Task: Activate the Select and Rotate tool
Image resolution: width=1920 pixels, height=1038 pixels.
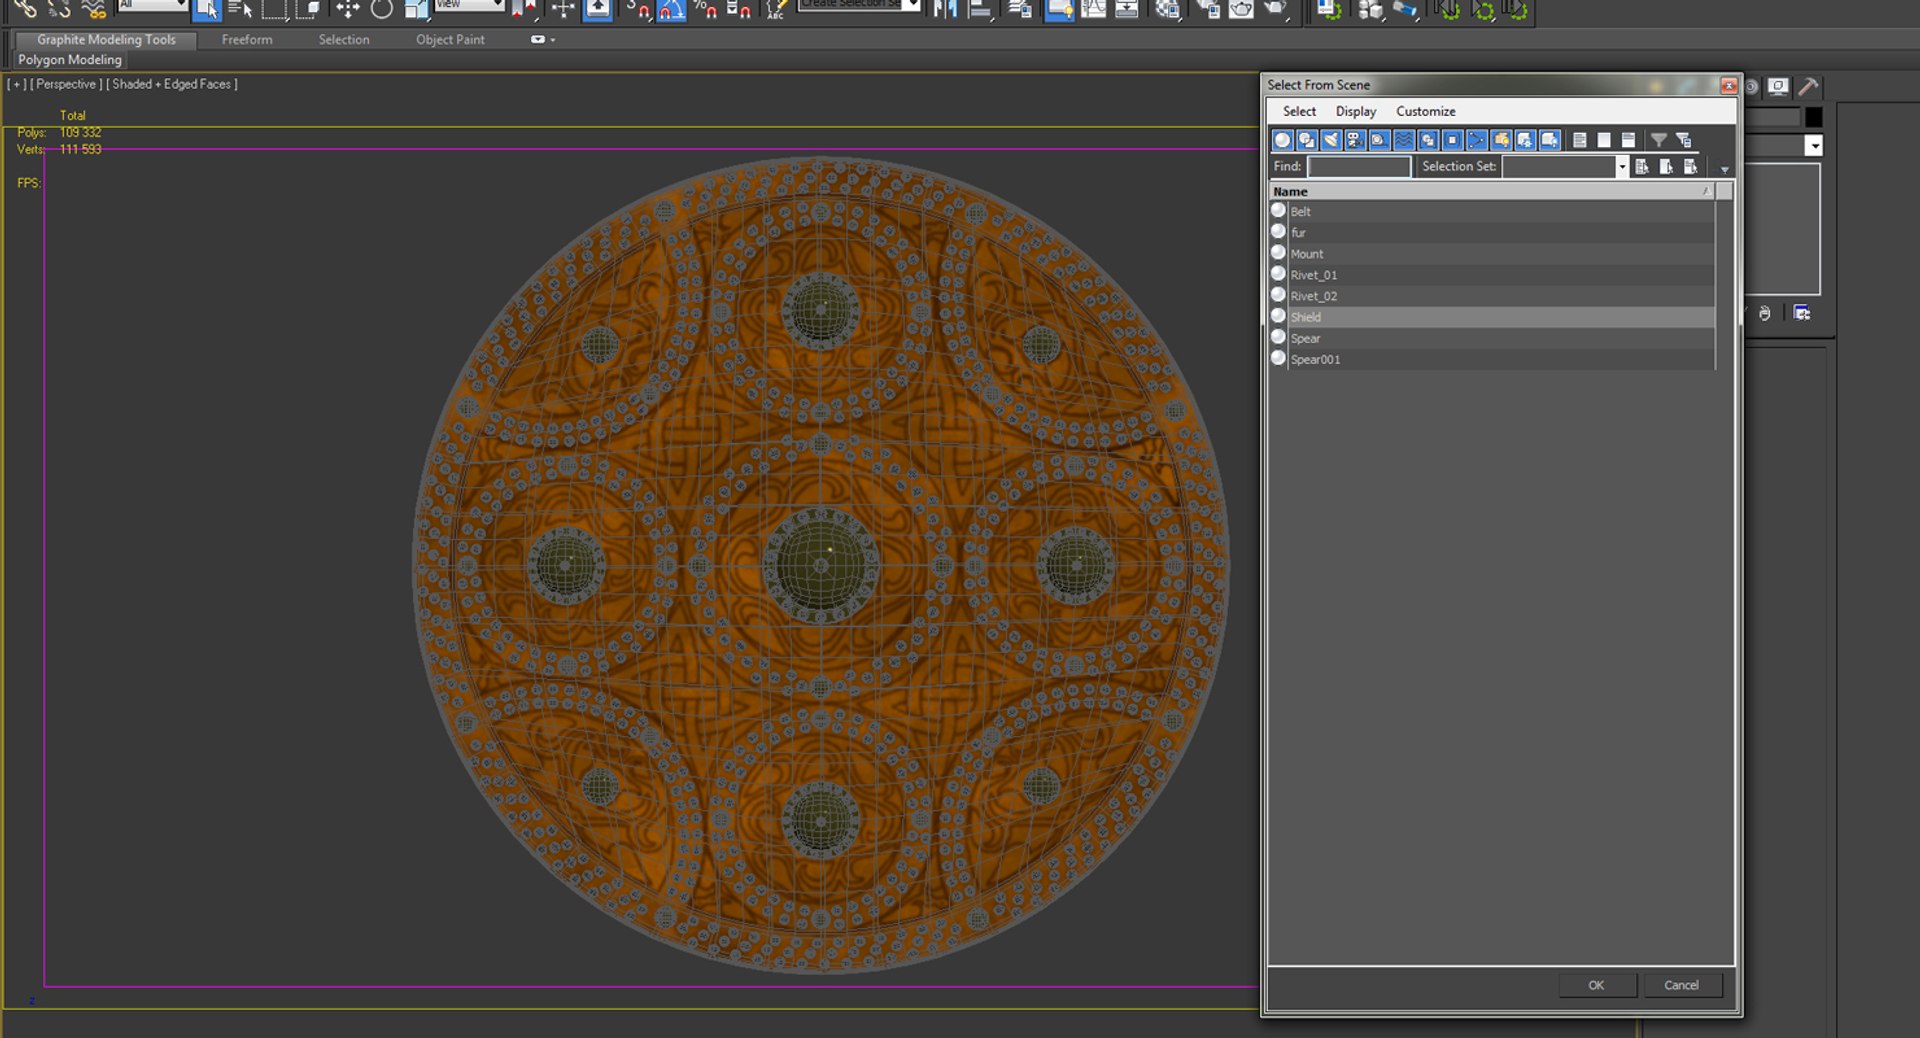Action: (x=382, y=10)
